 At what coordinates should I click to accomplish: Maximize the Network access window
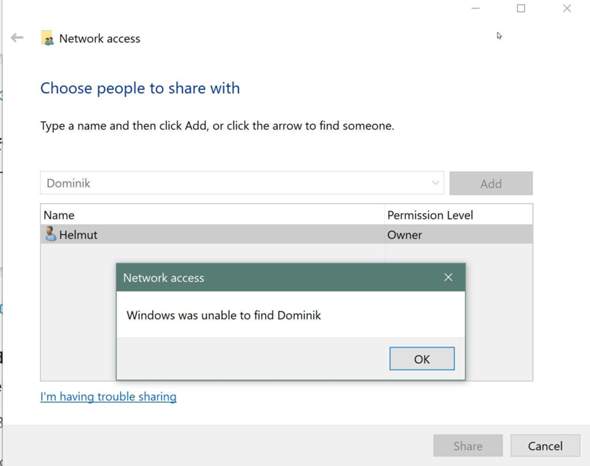521,8
